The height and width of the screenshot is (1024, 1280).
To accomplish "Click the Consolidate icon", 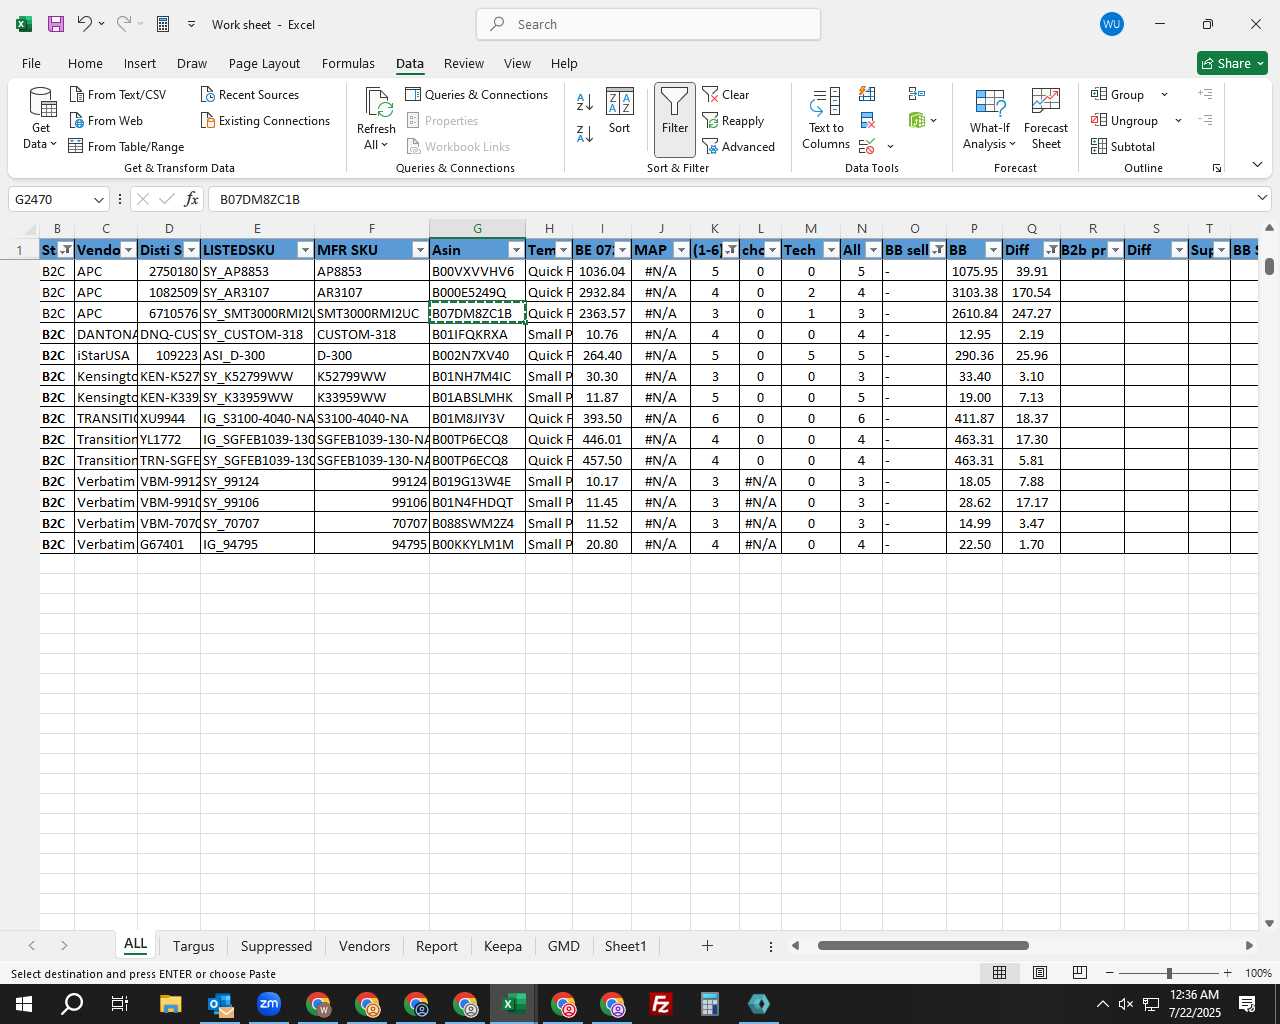I will 917,94.
